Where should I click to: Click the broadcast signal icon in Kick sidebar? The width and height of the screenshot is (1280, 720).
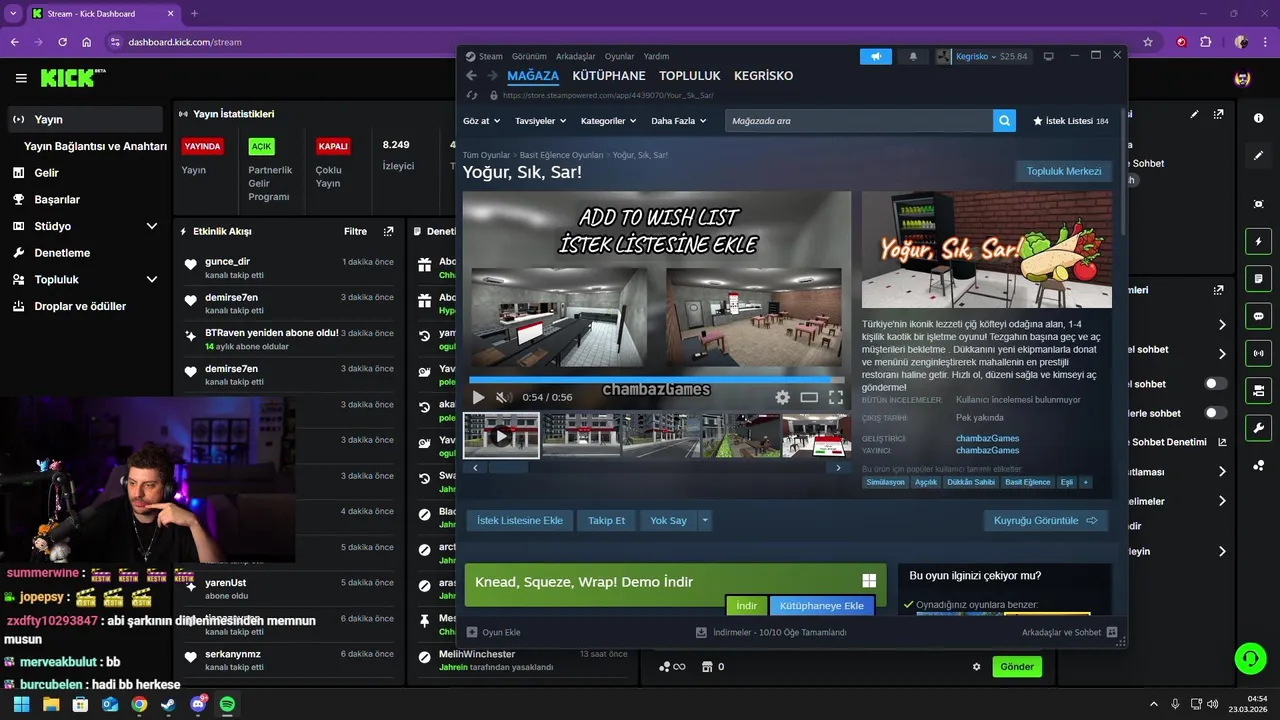tap(1258, 353)
